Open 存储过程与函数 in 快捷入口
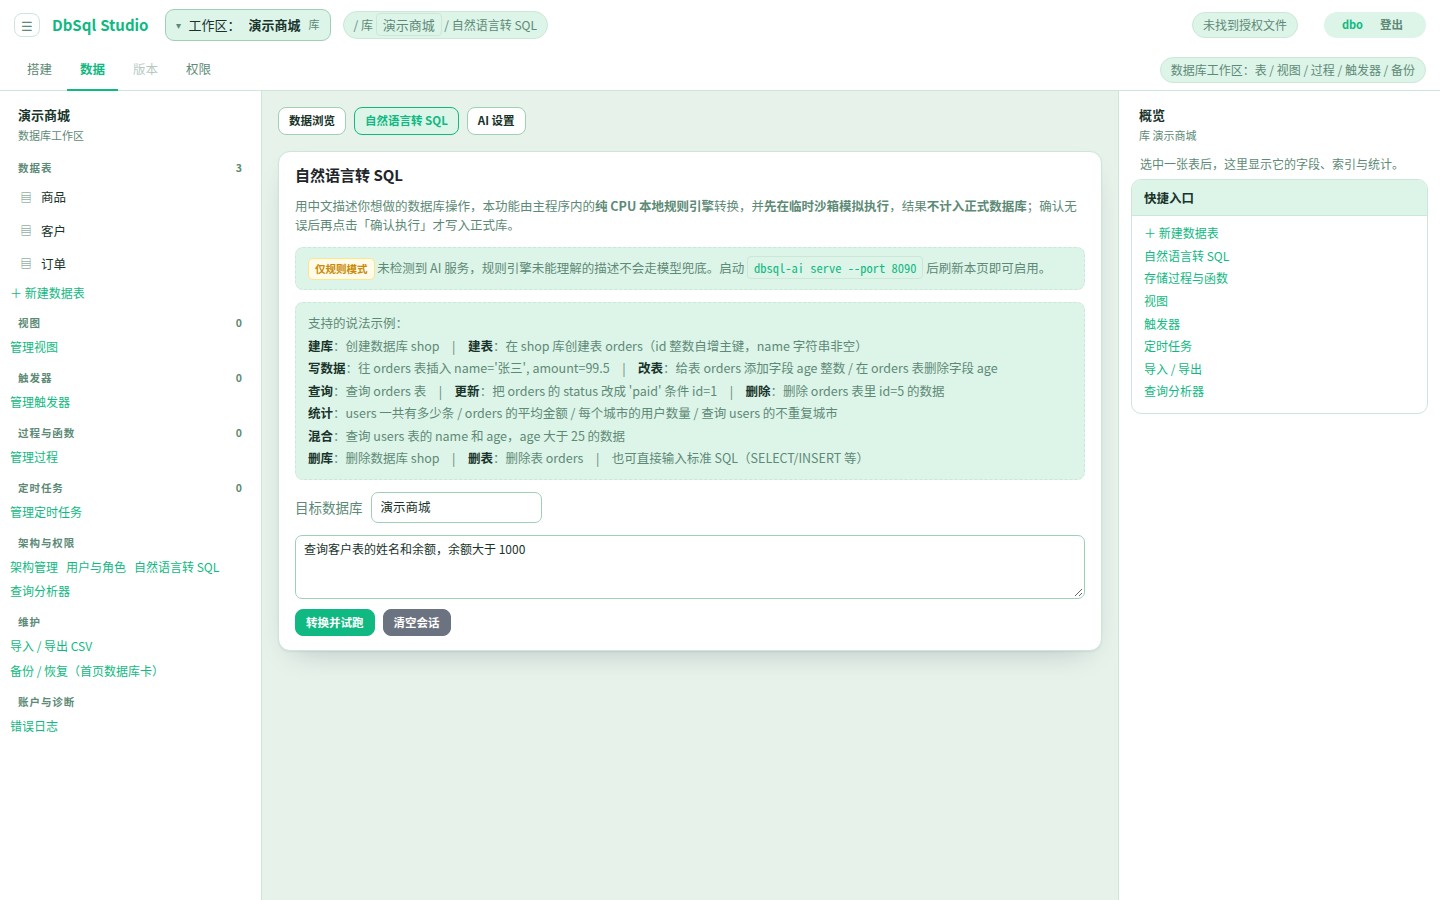Screen dimensions: 1440x900 1186,278
